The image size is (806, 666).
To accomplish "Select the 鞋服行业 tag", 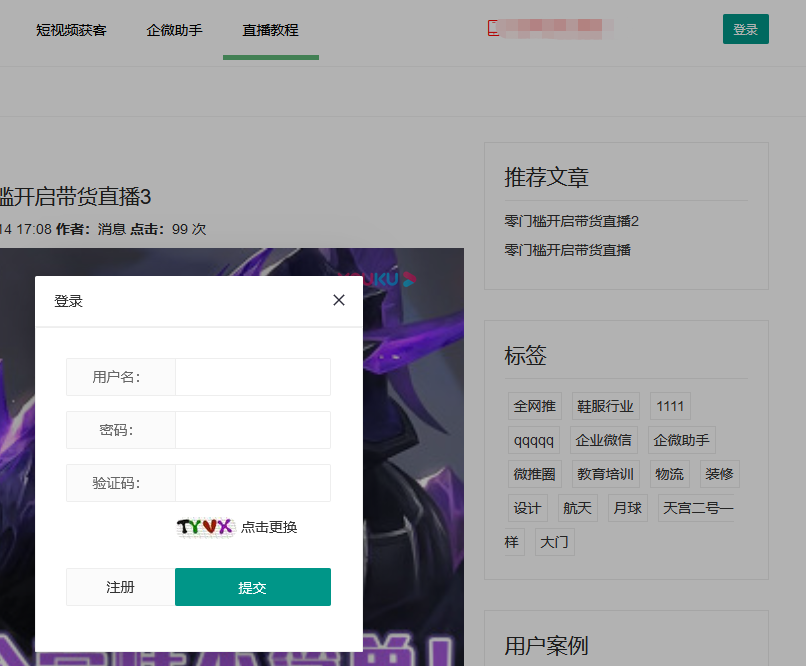I will [606, 406].
